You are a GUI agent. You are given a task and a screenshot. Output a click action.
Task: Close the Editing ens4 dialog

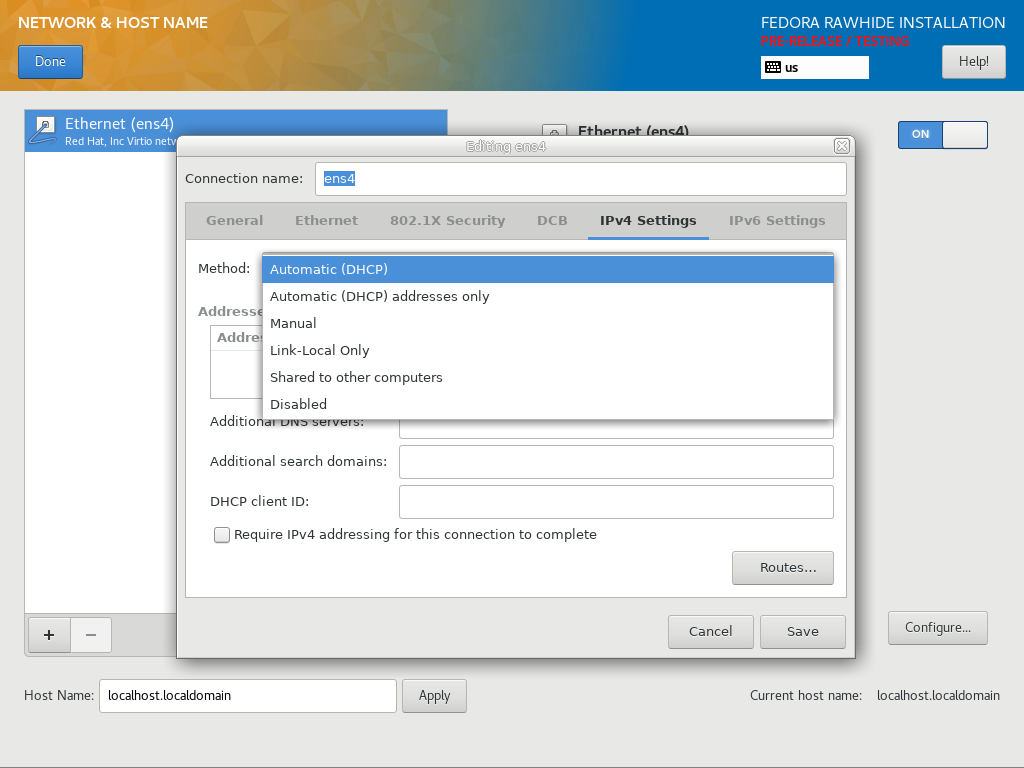(x=842, y=146)
